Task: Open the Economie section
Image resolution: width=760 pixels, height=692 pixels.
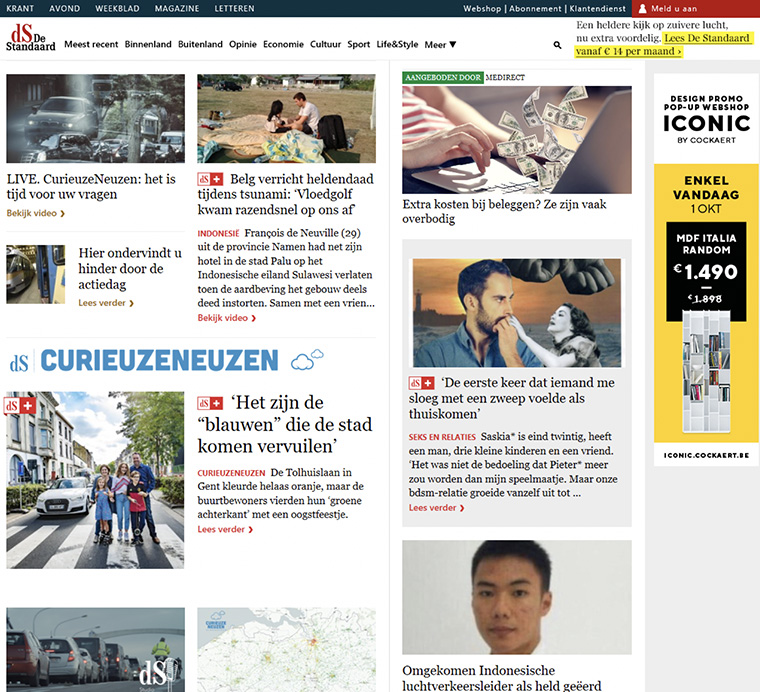Action: click(x=283, y=44)
